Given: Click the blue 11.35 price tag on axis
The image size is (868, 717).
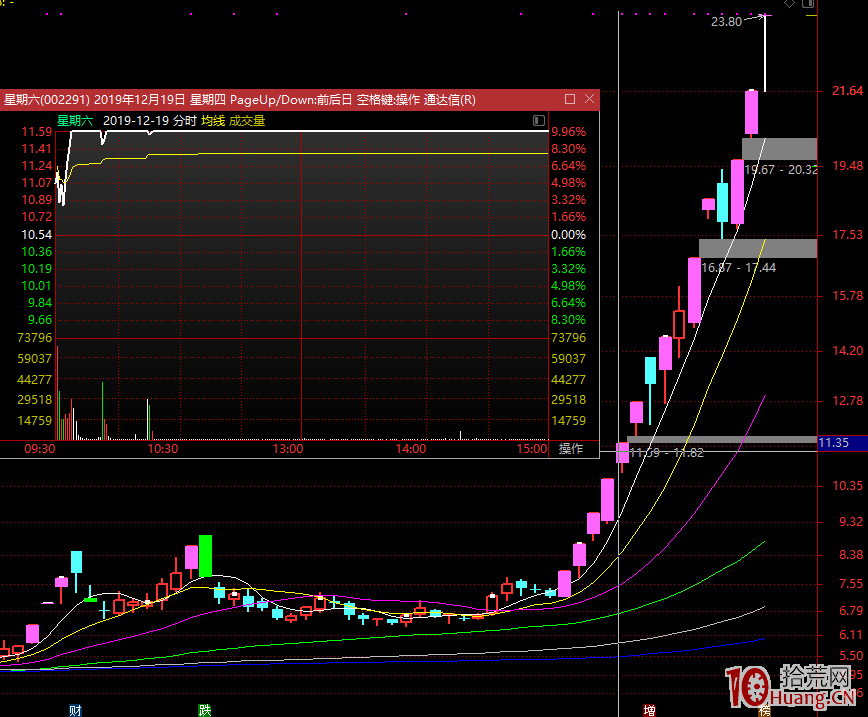Looking at the screenshot, I should (833, 442).
